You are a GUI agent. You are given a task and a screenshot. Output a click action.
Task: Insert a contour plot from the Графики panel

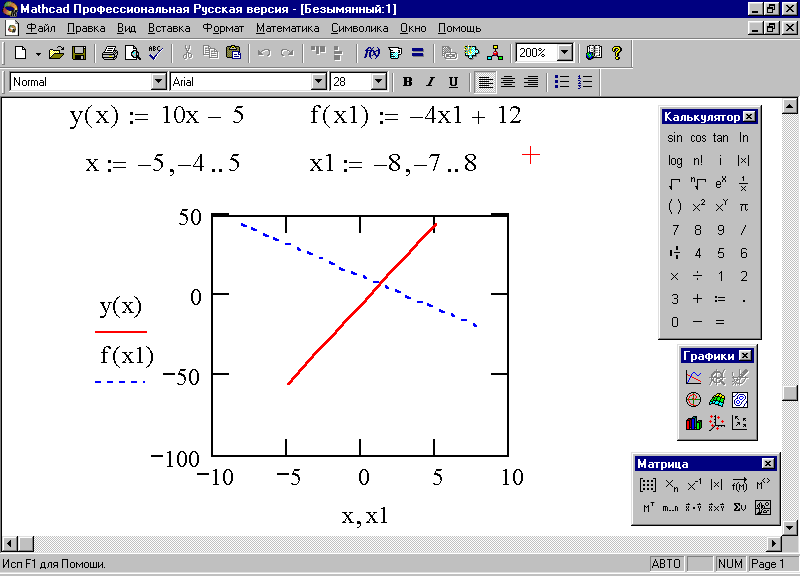click(740, 400)
